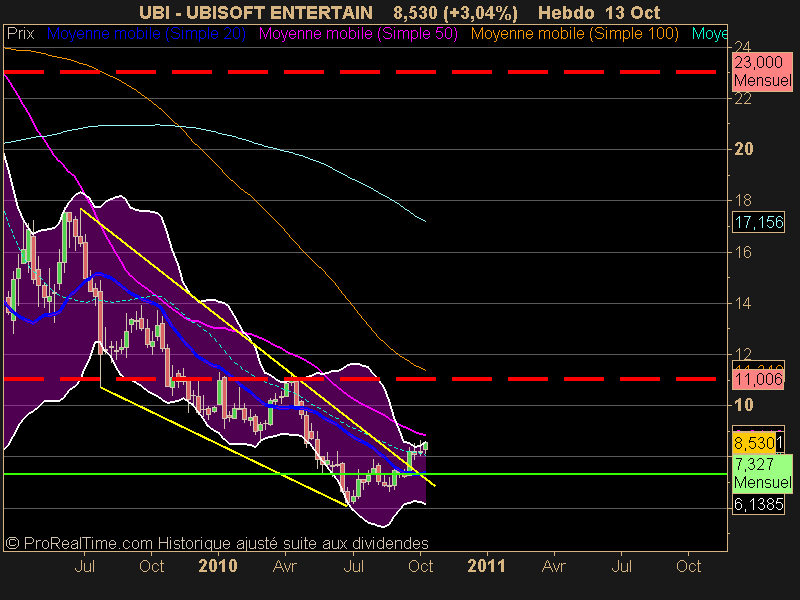Image resolution: width=800 pixels, height=600 pixels.
Task: Click the 10 value on the price axis
Action: (x=743, y=405)
